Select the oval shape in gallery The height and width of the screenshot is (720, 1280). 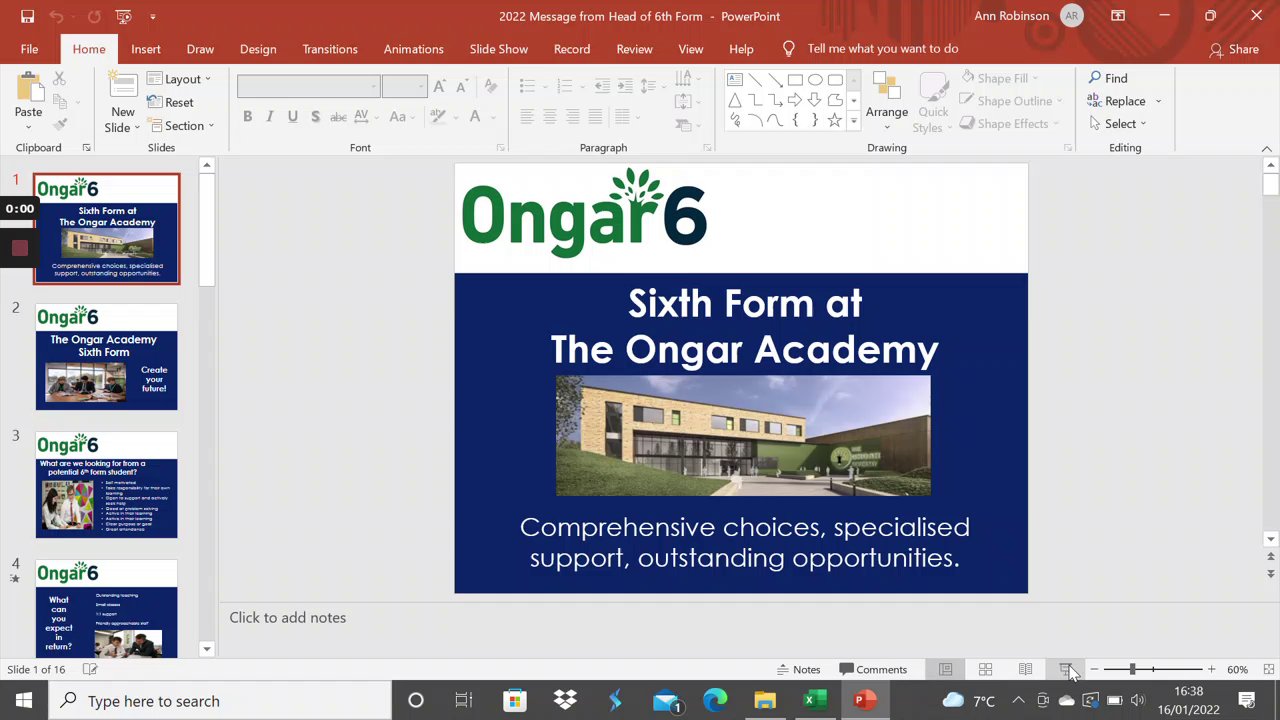(815, 80)
